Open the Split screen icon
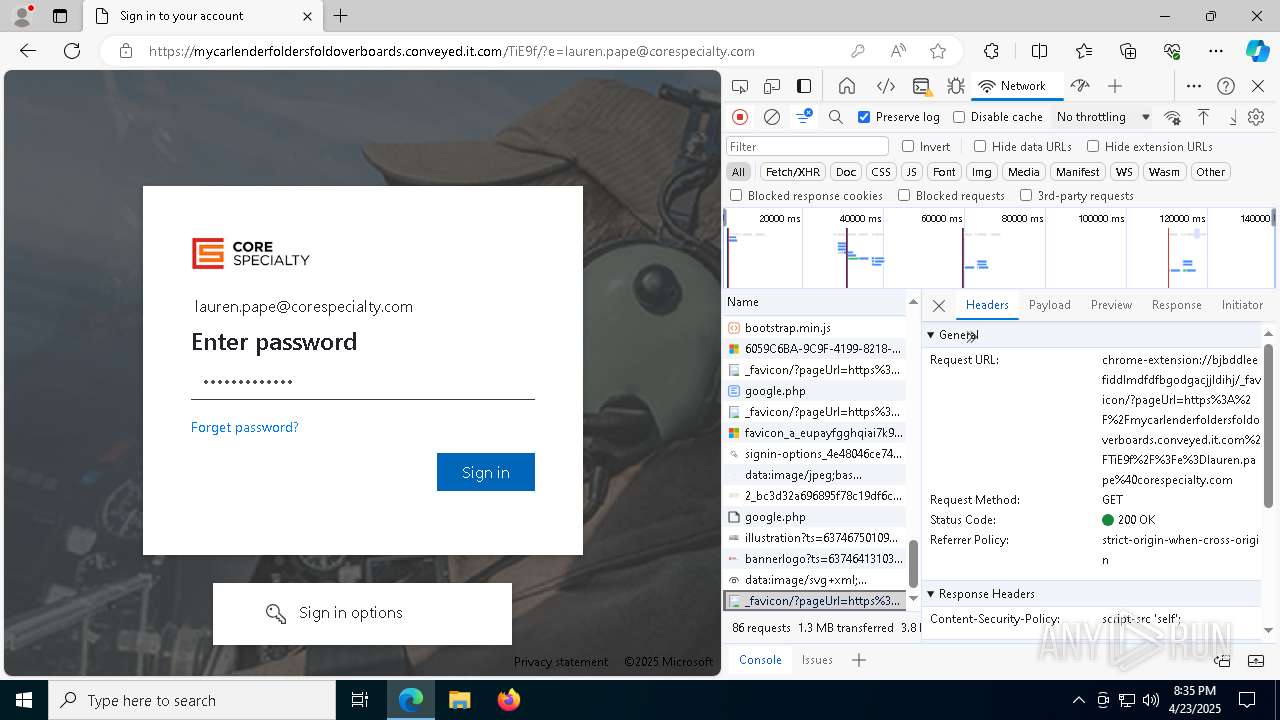 [x=1039, y=51]
